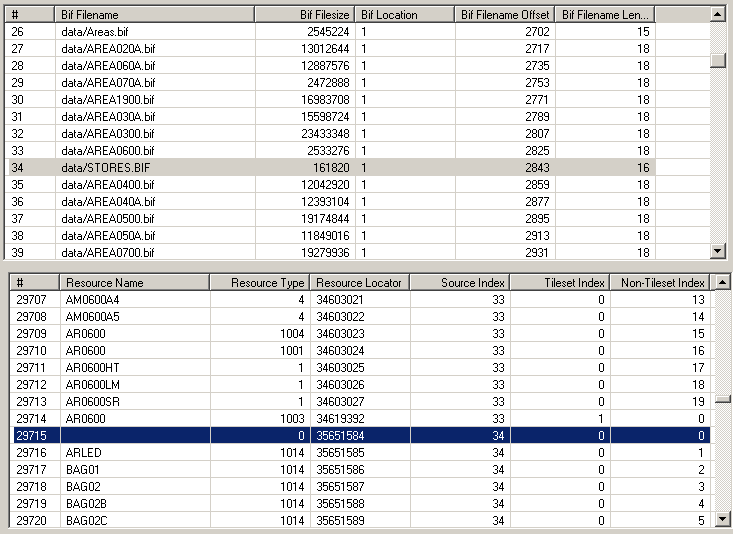
Task: Click resource locator 34603021
Action: 340,300
